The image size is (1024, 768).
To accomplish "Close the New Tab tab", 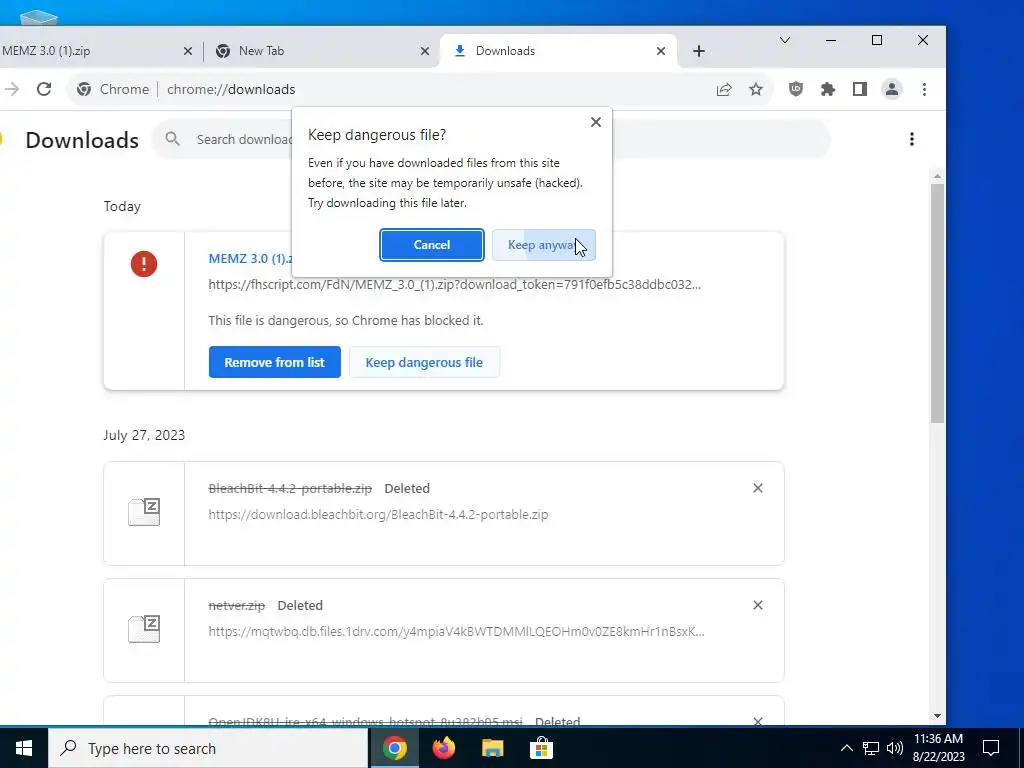I will 424,51.
